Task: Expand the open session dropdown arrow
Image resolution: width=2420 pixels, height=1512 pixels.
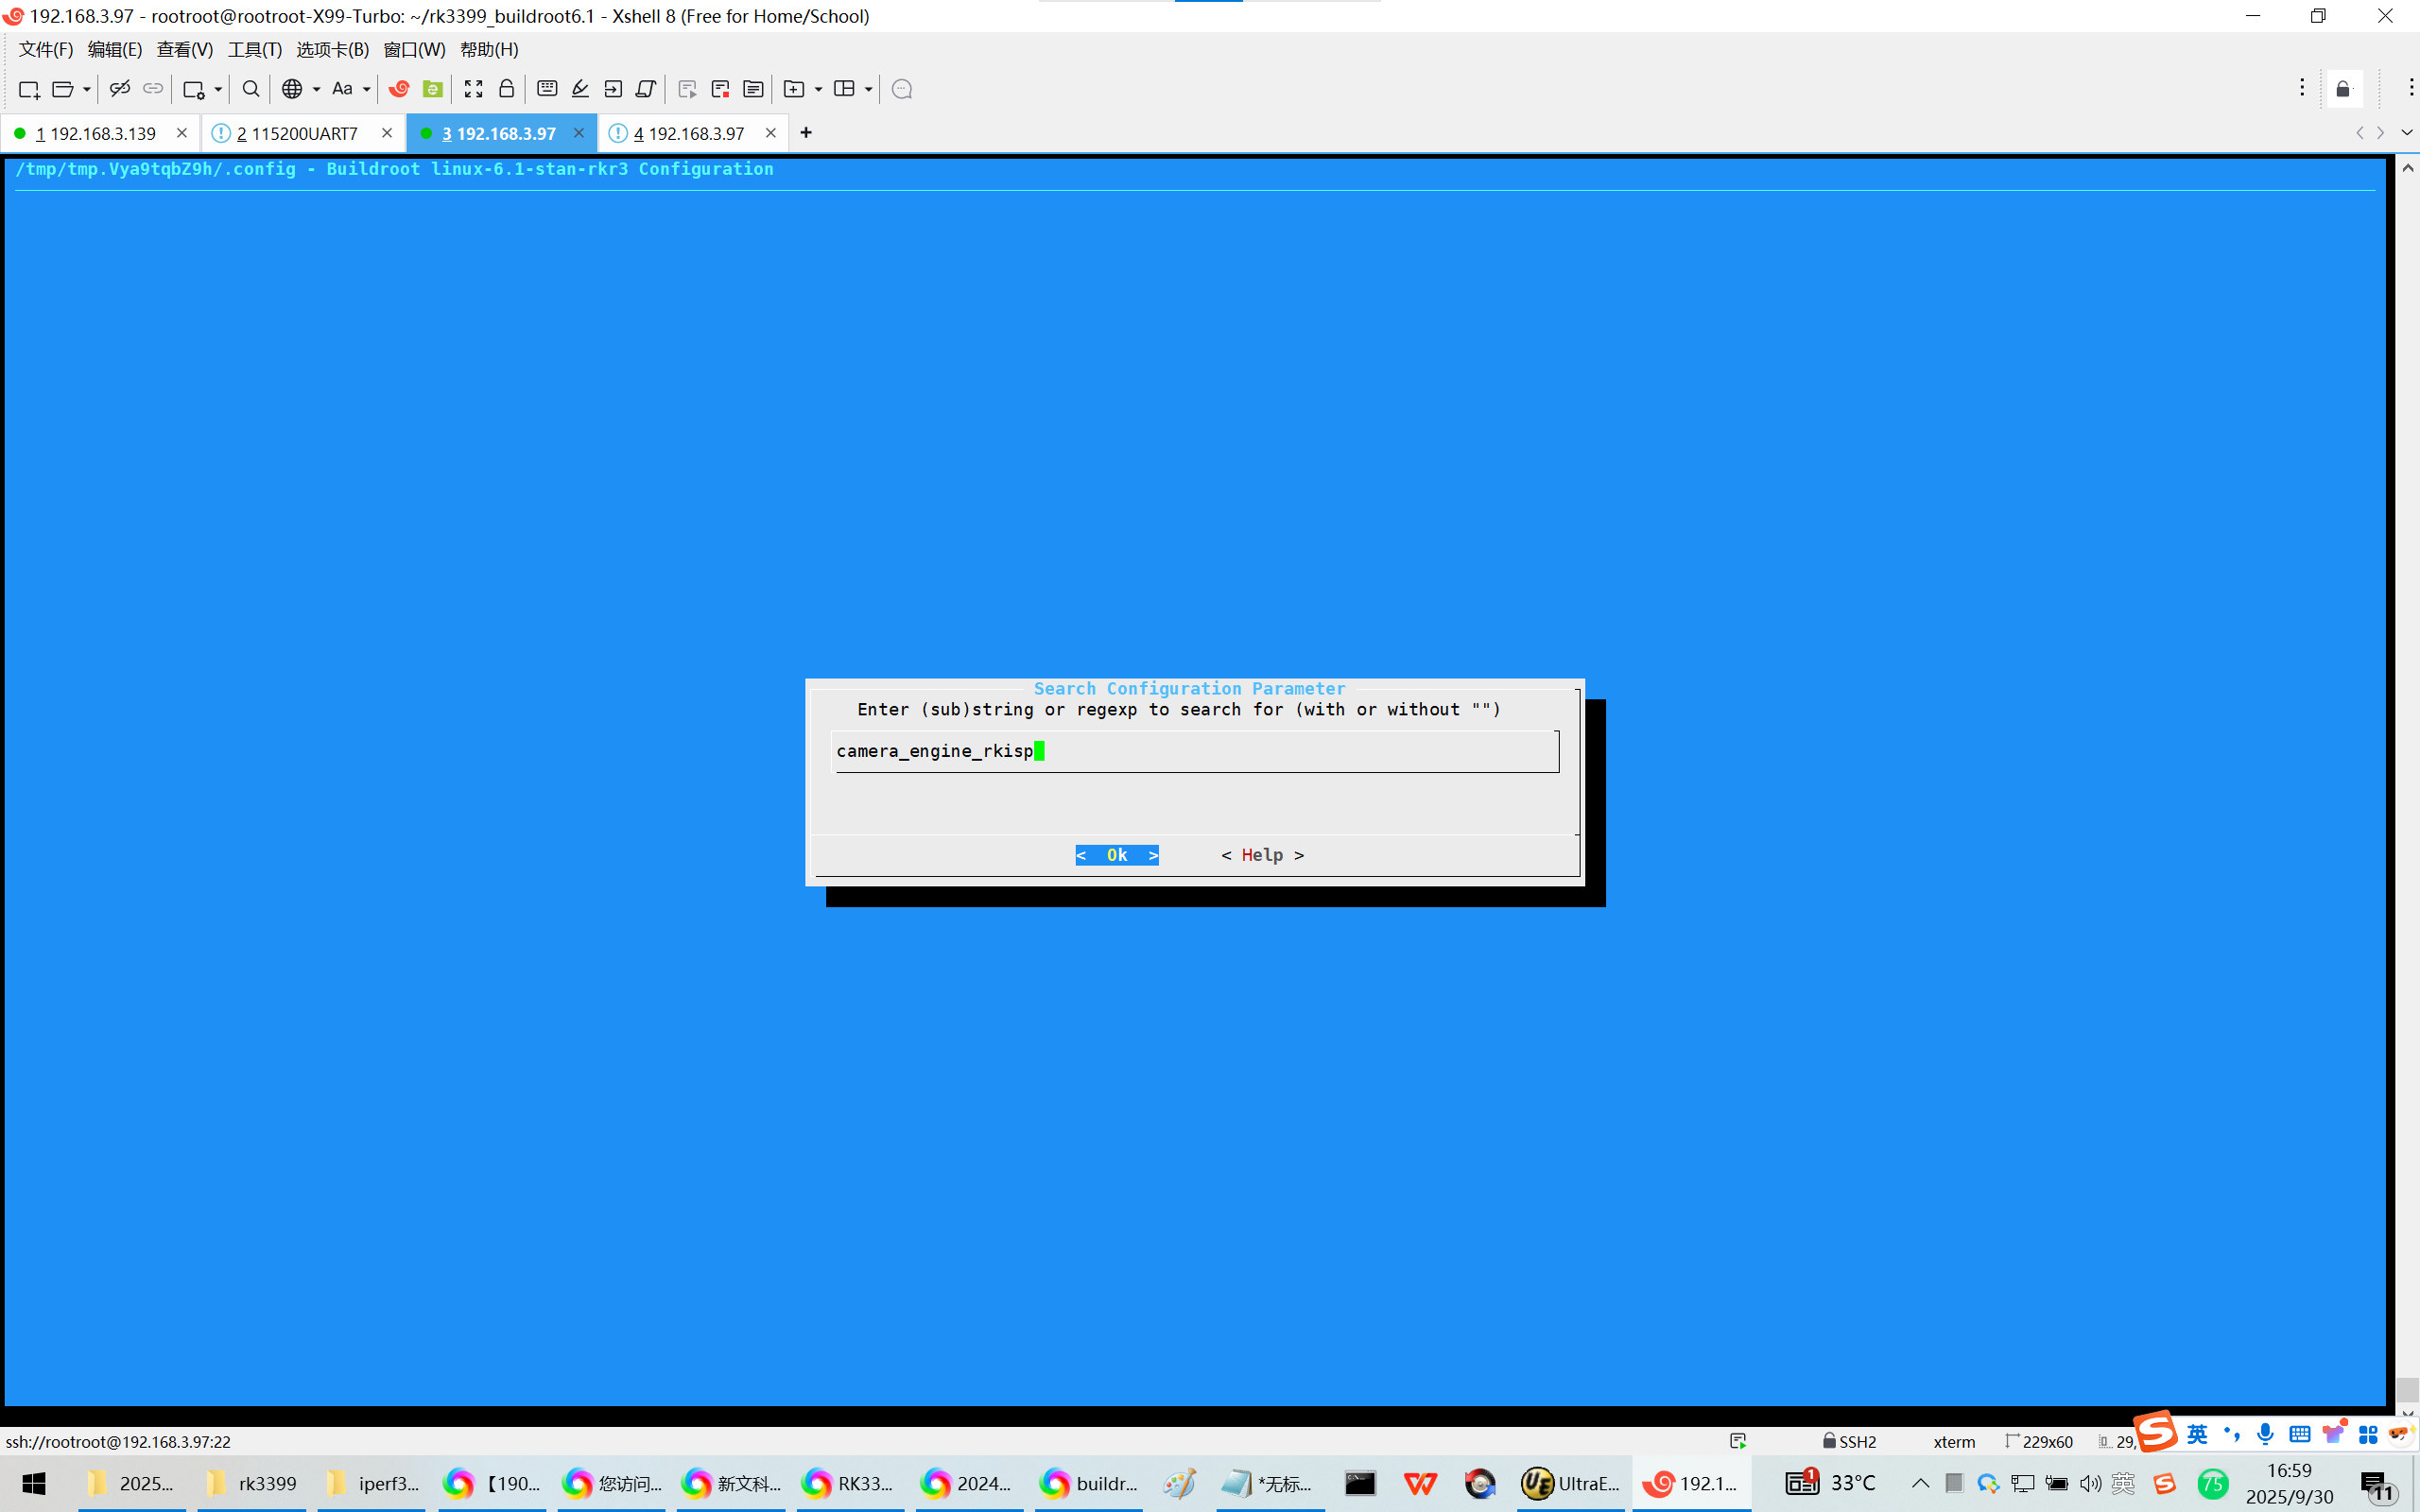Action: tap(87, 89)
